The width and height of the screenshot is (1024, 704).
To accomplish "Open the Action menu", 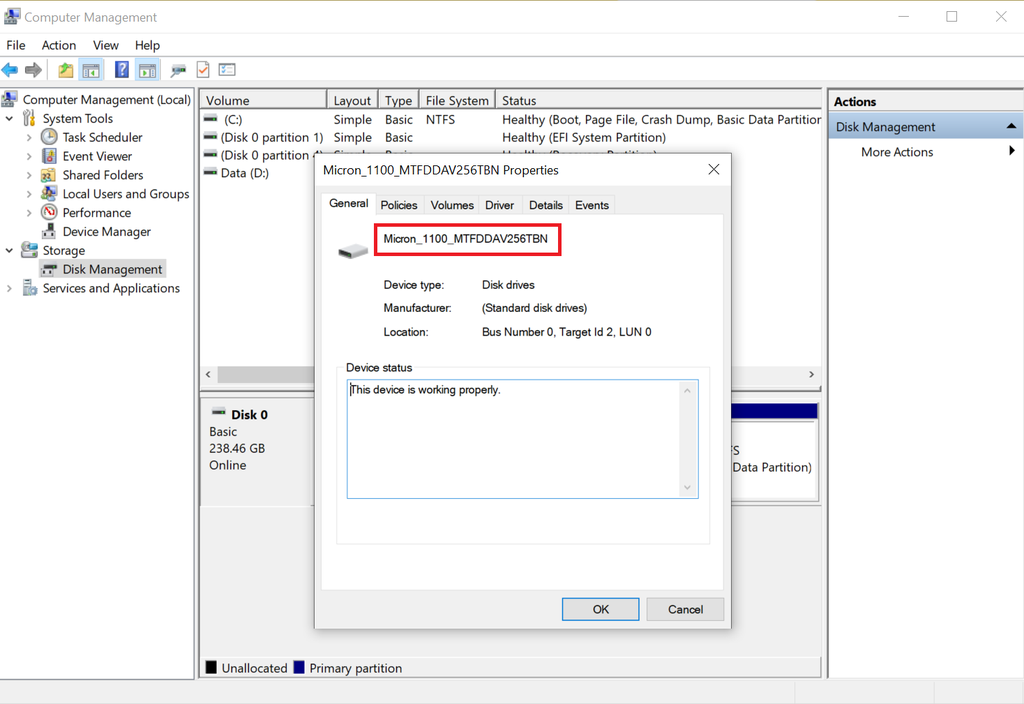I will [x=59, y=45].
